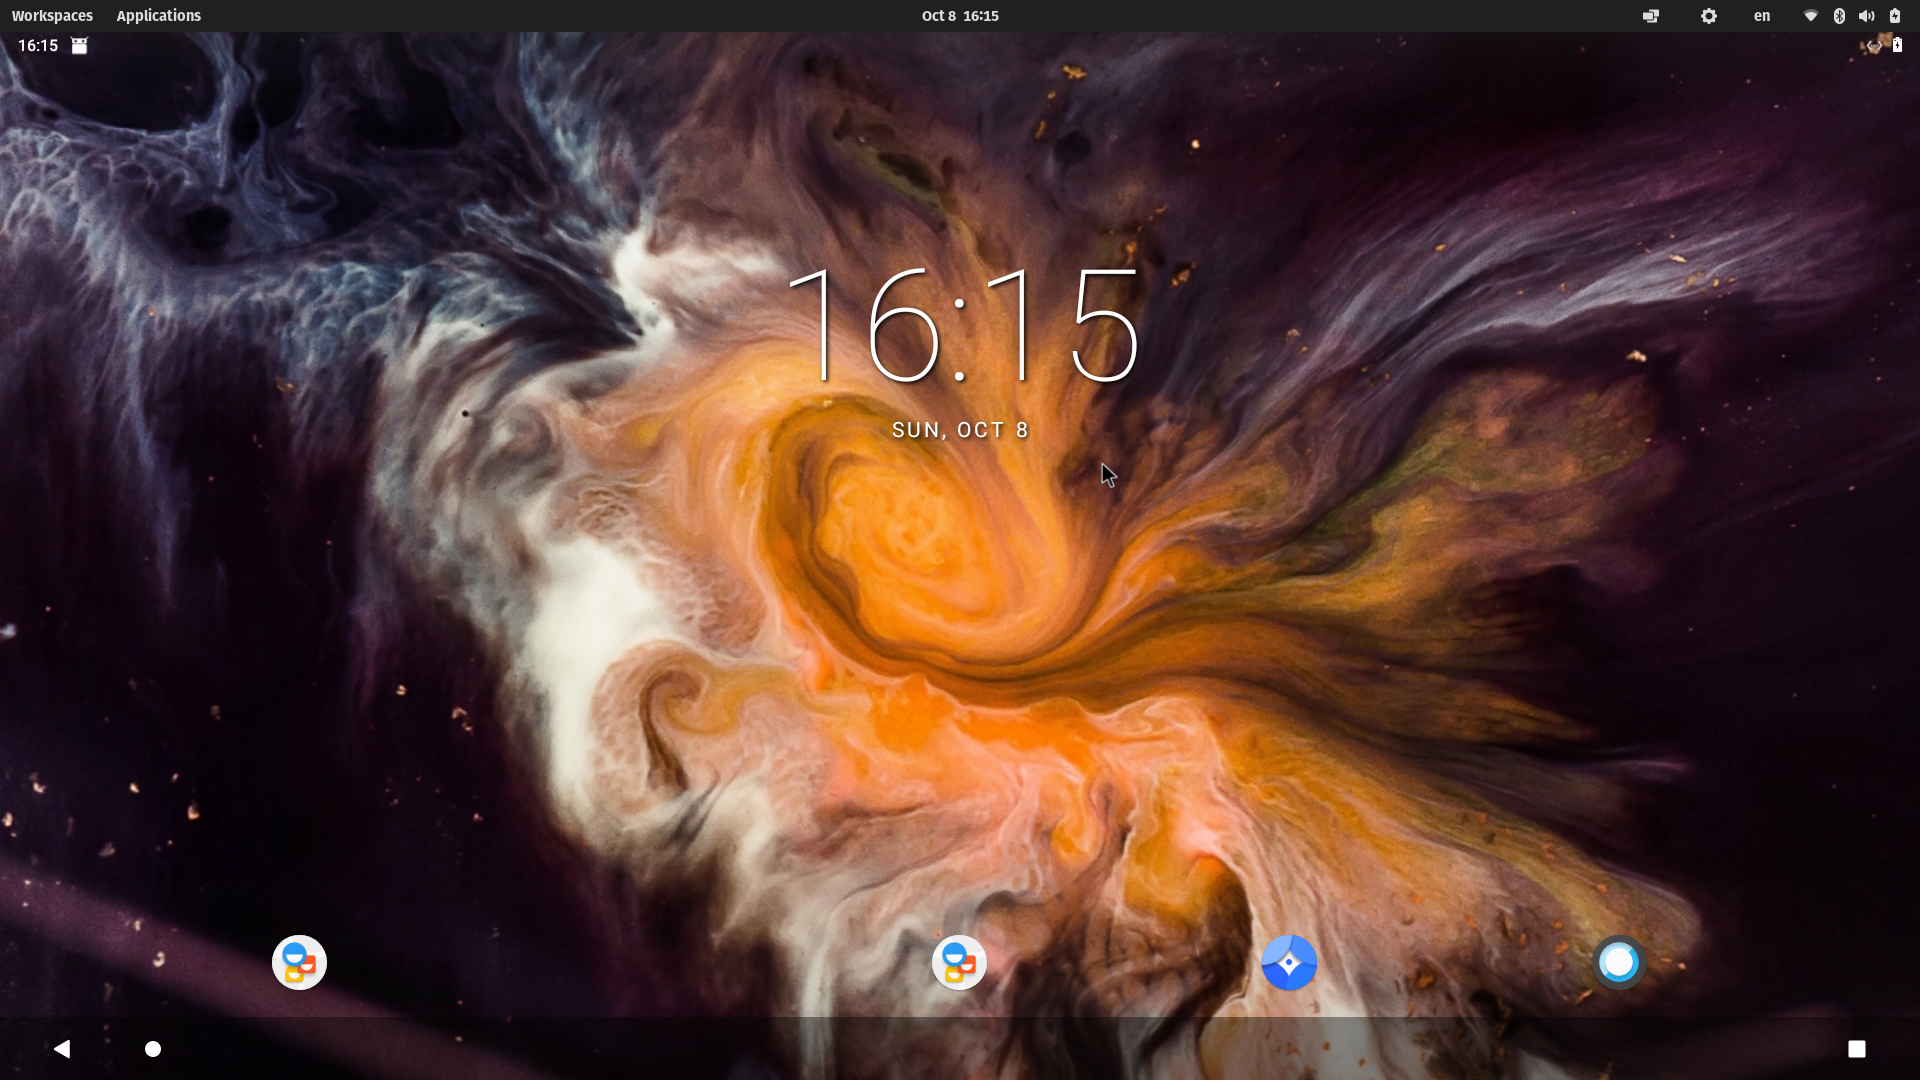This screenshot has width=1920, height=1080.
Task: Click the overlapping windows tray icon
Action: point(1651,16)
